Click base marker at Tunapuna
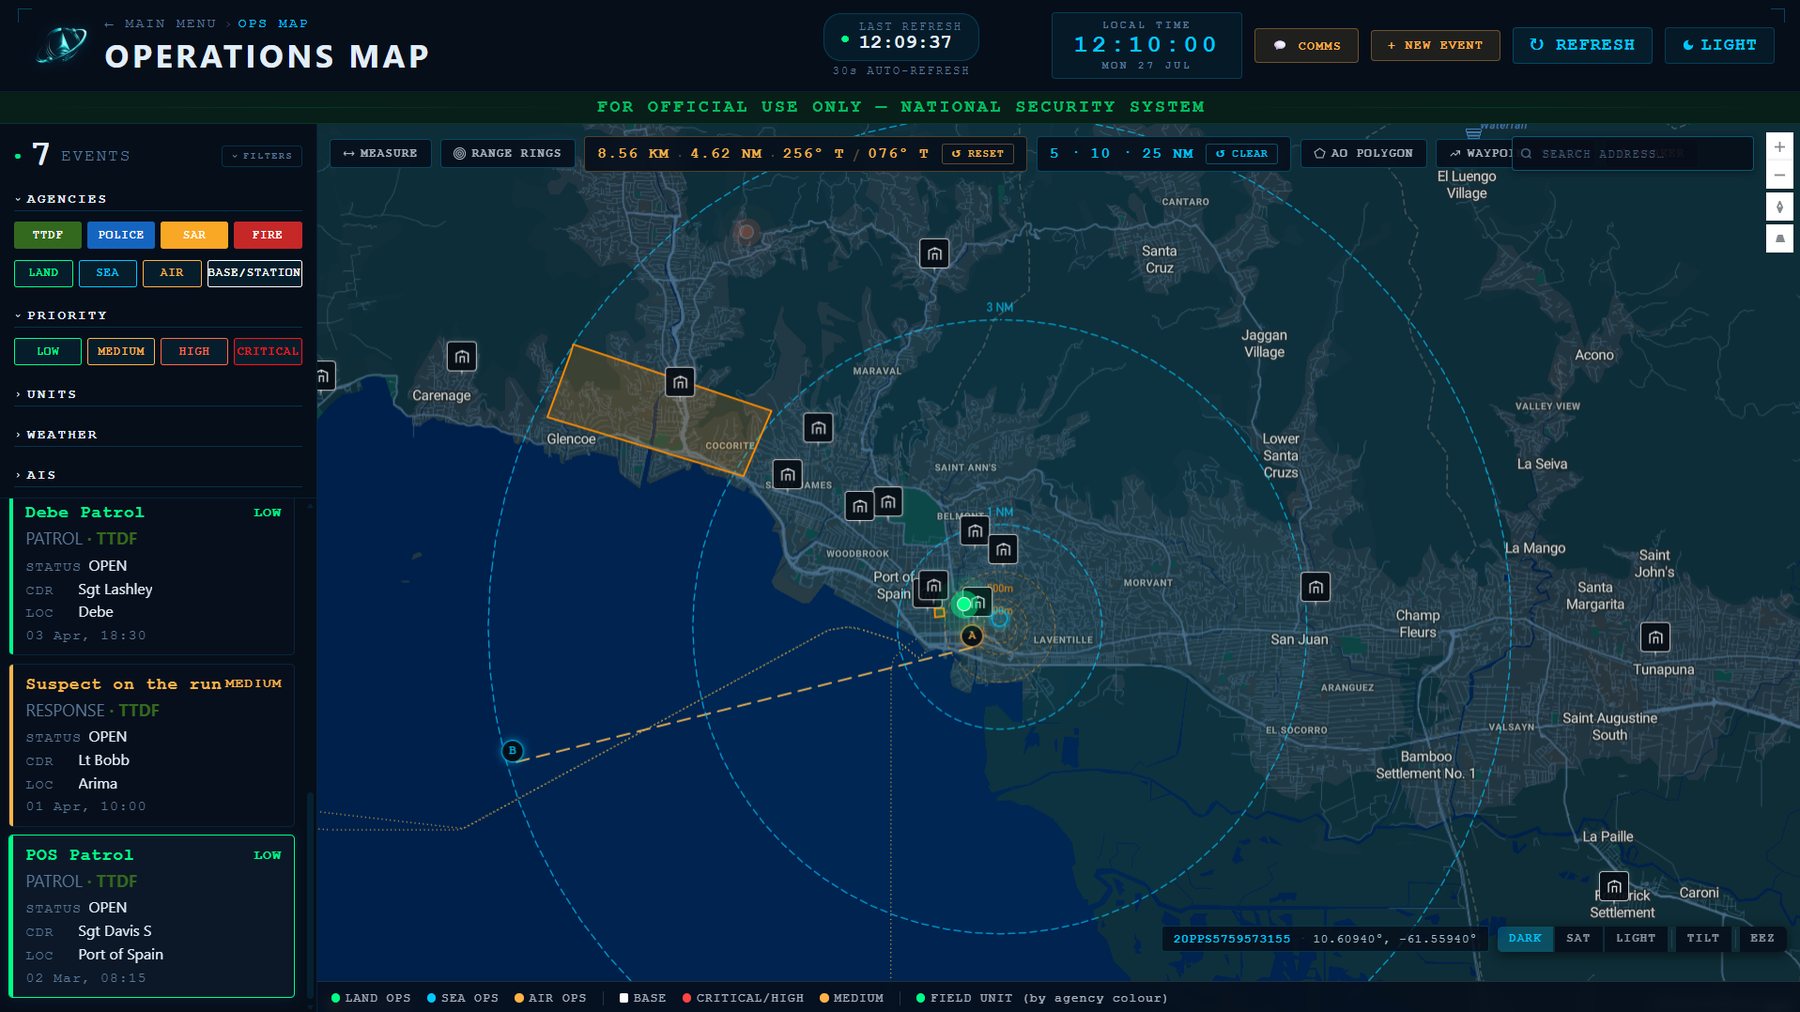The width and height of the screenshot is (1800, 1012). 1655,637
